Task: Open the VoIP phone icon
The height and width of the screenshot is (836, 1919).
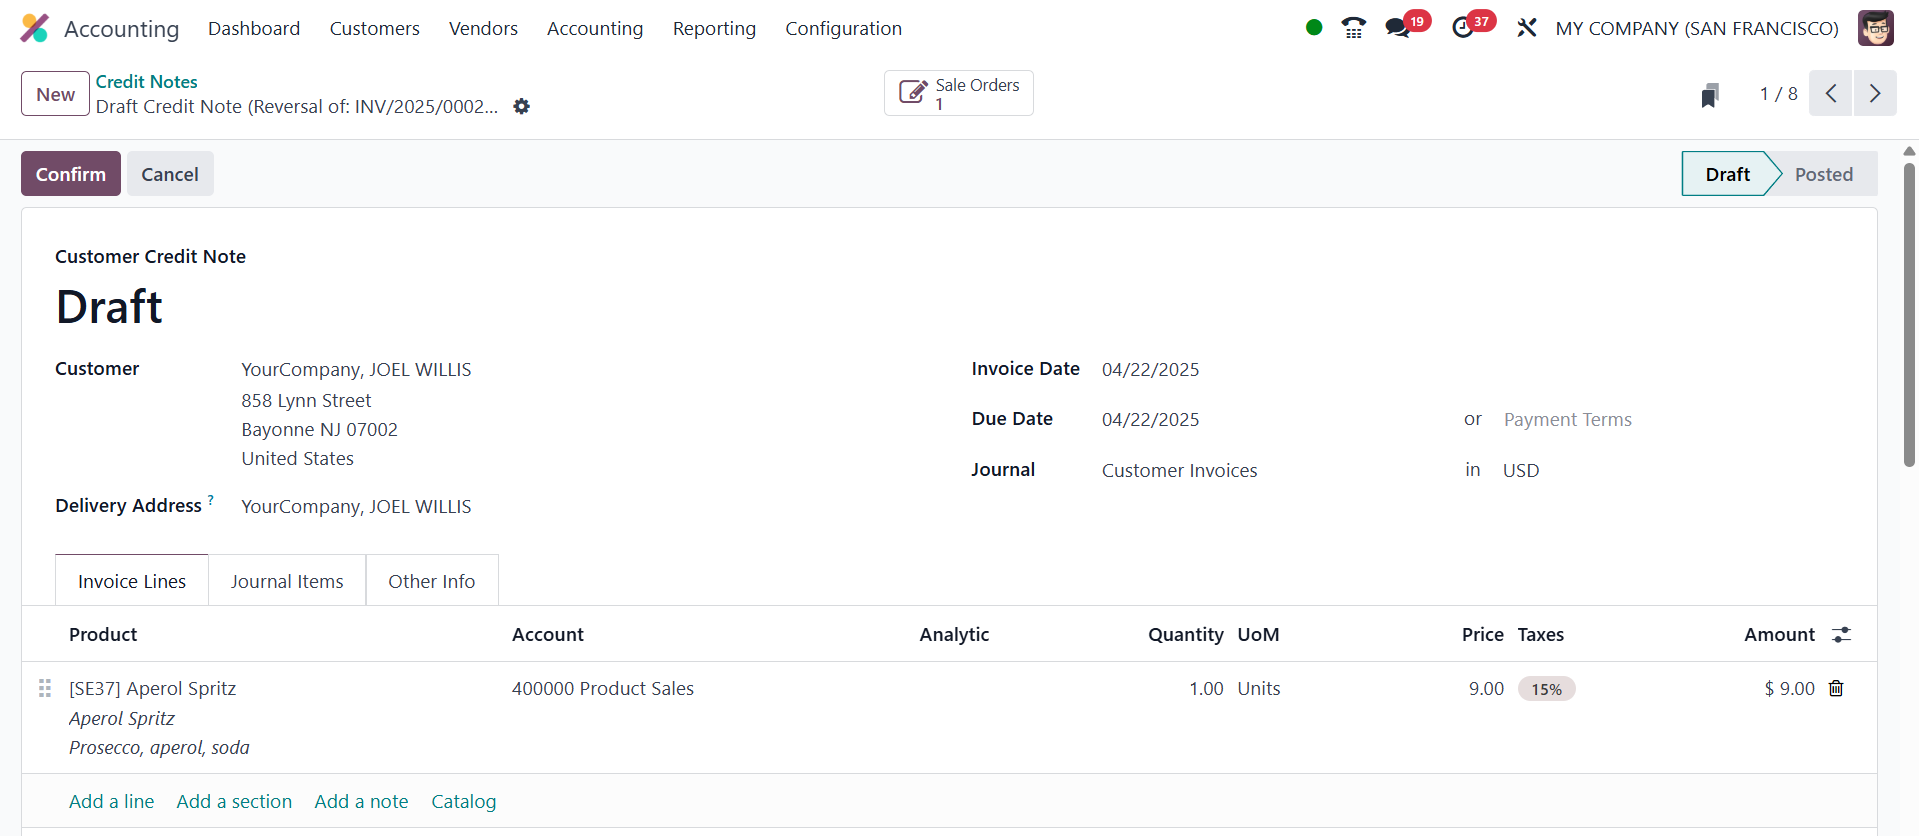Action: pyautogui.click(x=1353, y=28)
